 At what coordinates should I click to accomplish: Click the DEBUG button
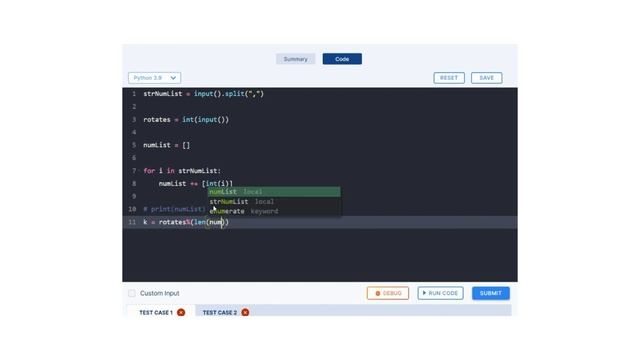coord(388,293)
